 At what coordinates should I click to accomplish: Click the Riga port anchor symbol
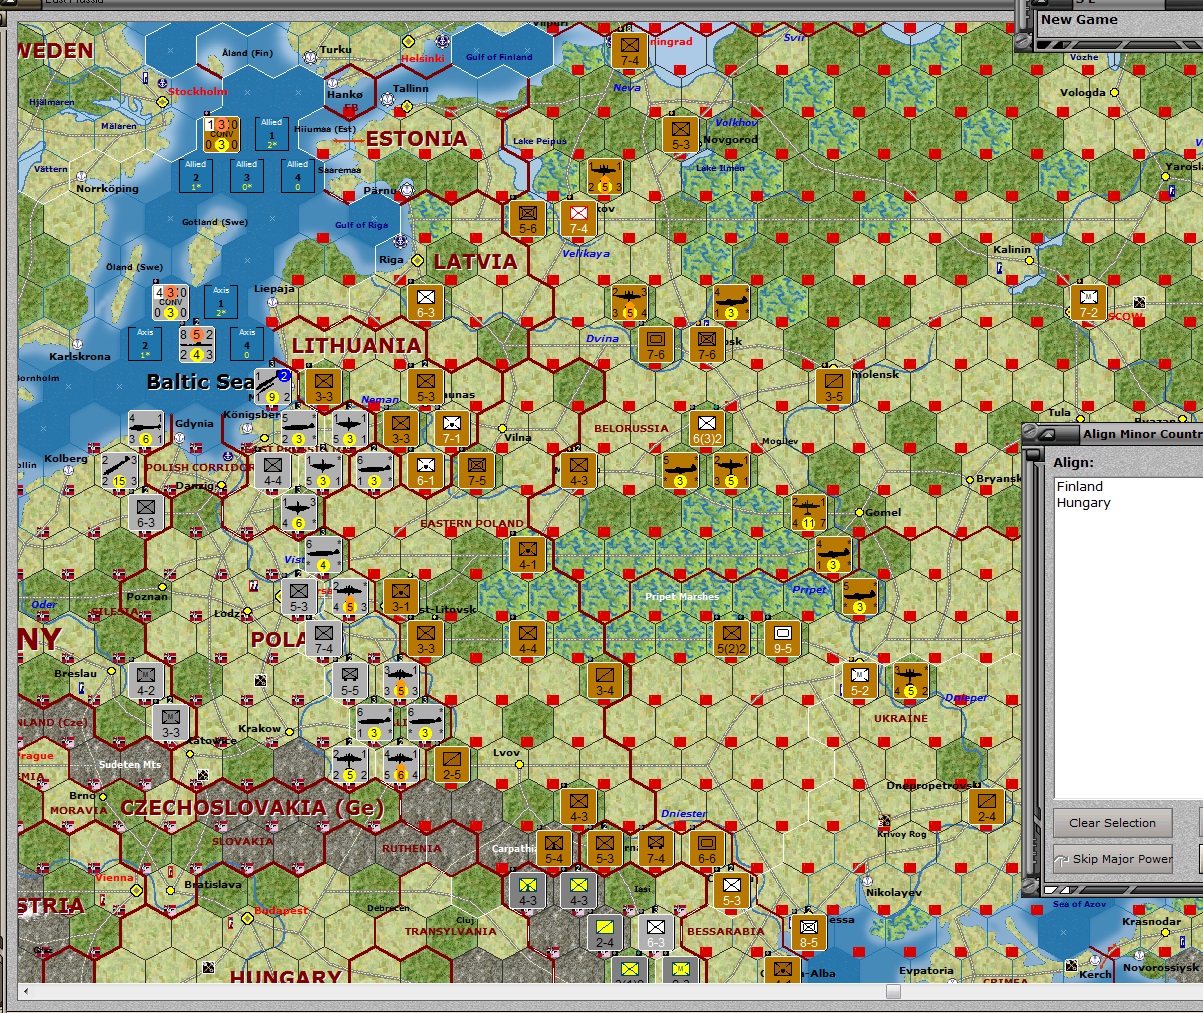[400, 242]
